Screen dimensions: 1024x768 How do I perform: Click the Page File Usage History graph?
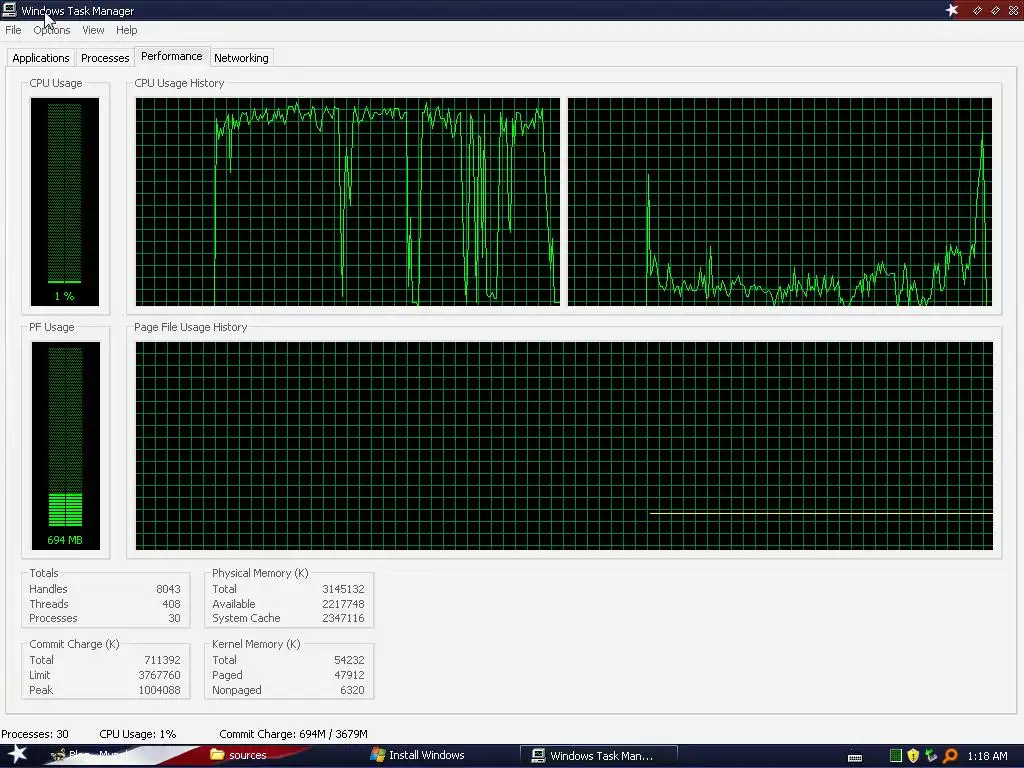click(564, 445)
